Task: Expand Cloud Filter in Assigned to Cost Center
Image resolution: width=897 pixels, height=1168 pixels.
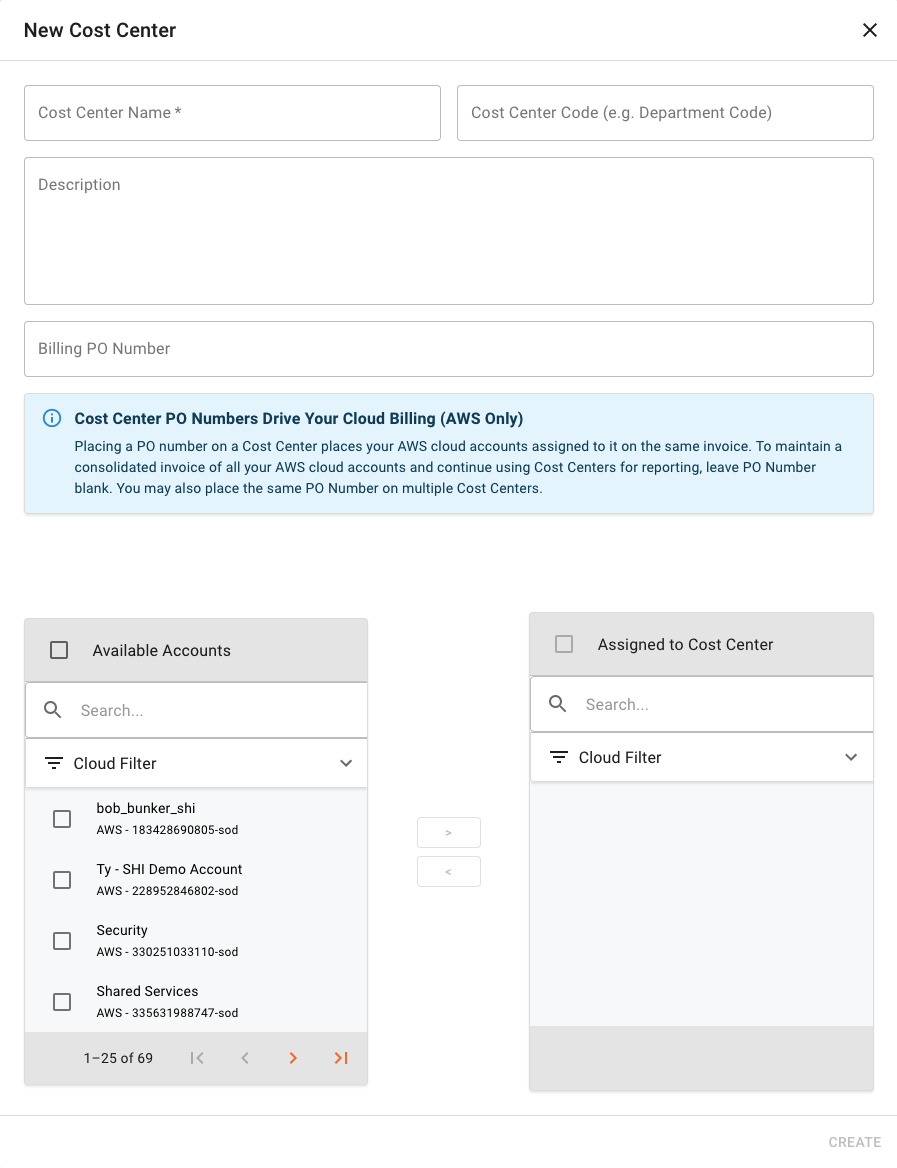Action: point(851,757)
